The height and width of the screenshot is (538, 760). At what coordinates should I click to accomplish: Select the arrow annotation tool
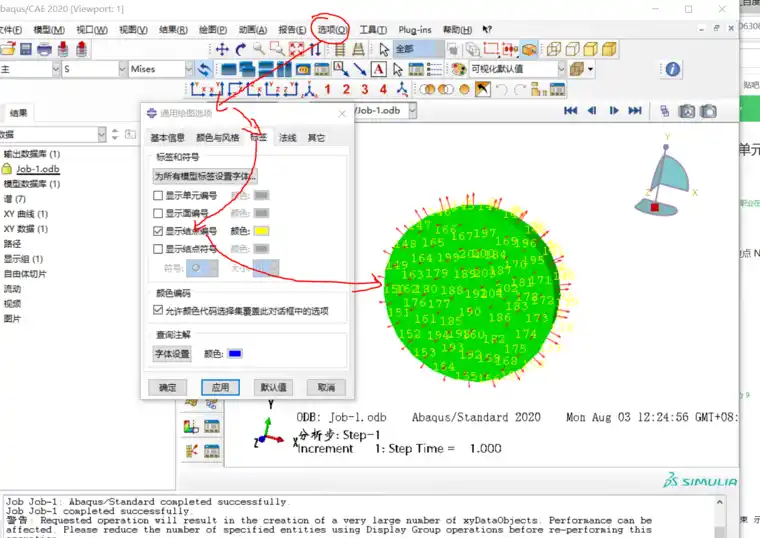pos(360,69)
